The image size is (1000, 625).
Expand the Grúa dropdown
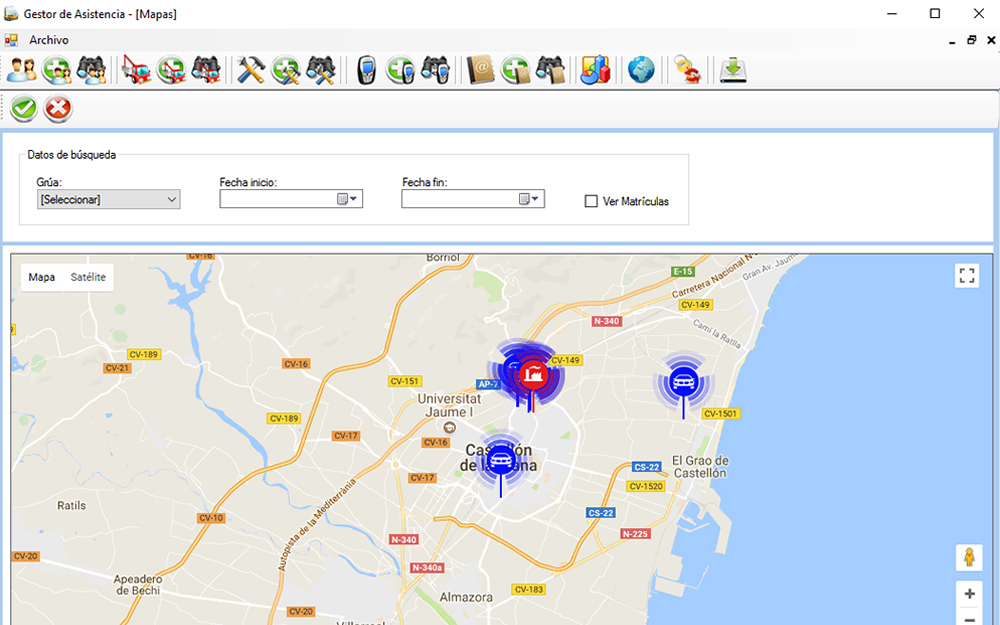pos(172,200)
